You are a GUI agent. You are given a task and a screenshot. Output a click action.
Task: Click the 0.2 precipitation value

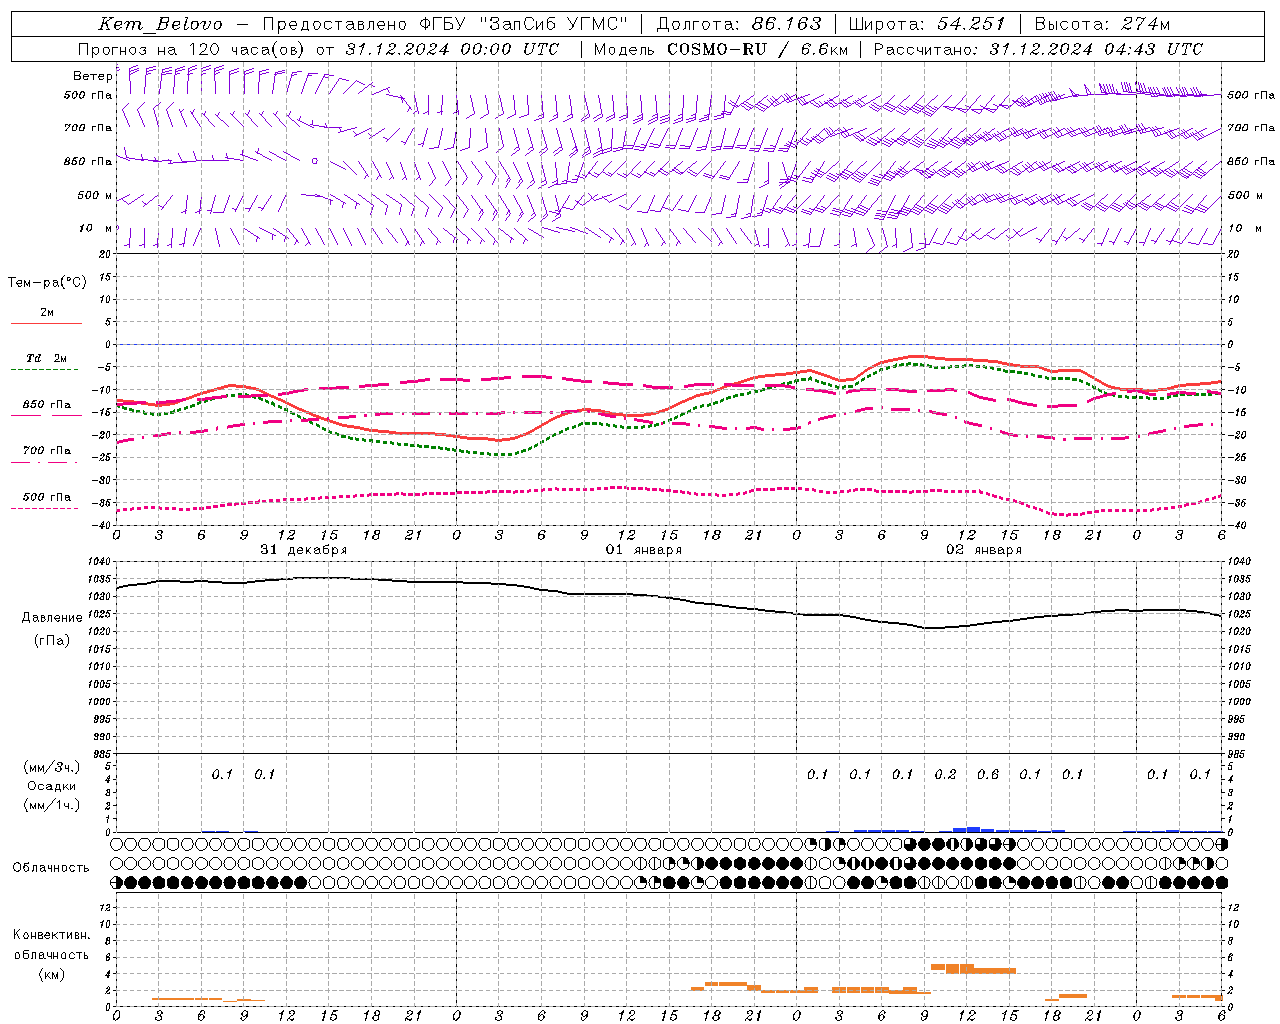click(945, 774)
